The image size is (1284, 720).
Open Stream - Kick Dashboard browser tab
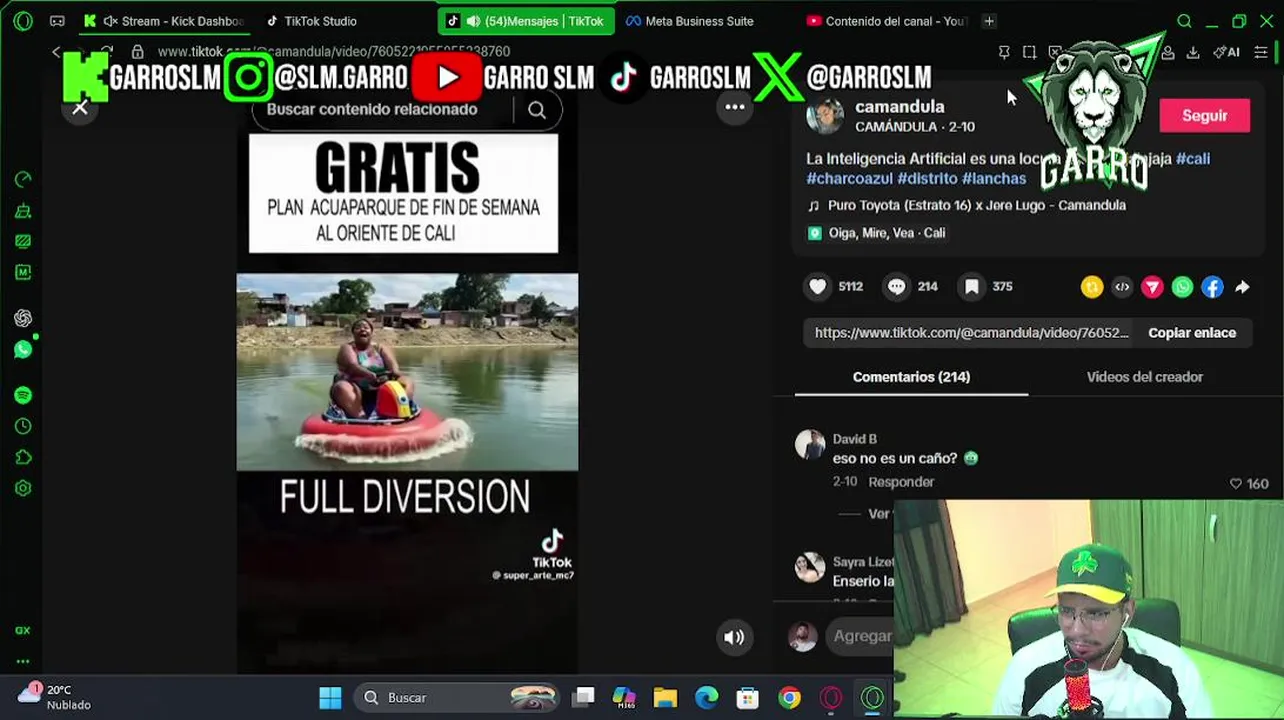(x=165, y=21)
